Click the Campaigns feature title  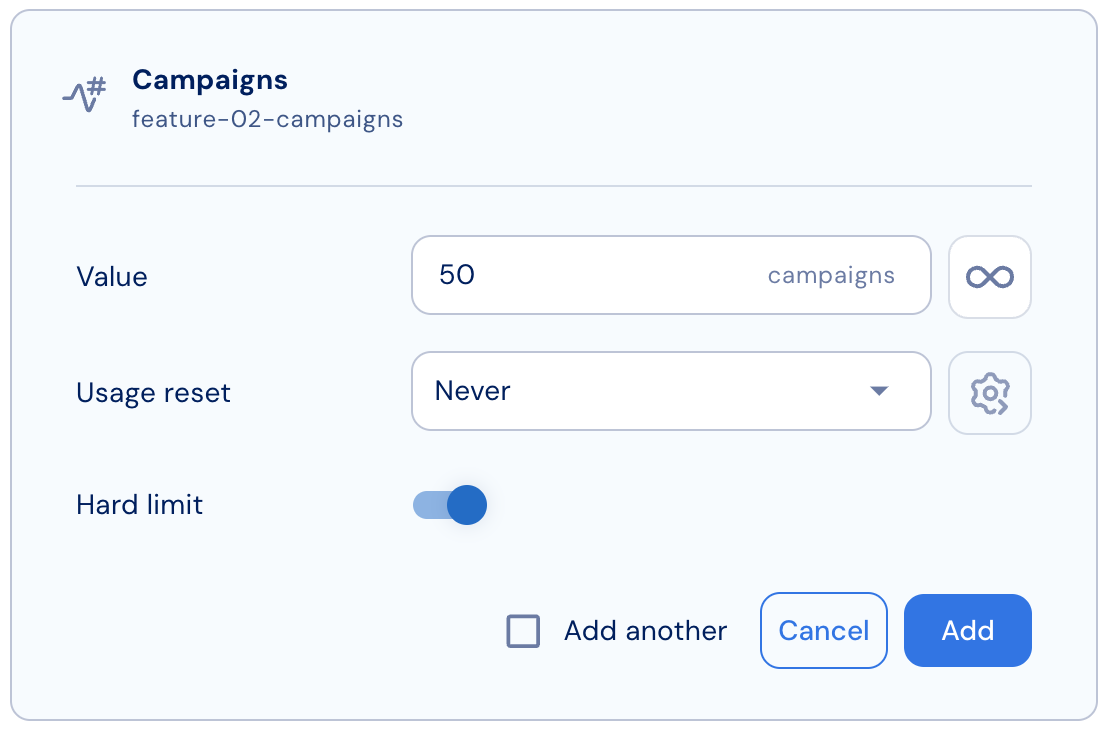210,80
